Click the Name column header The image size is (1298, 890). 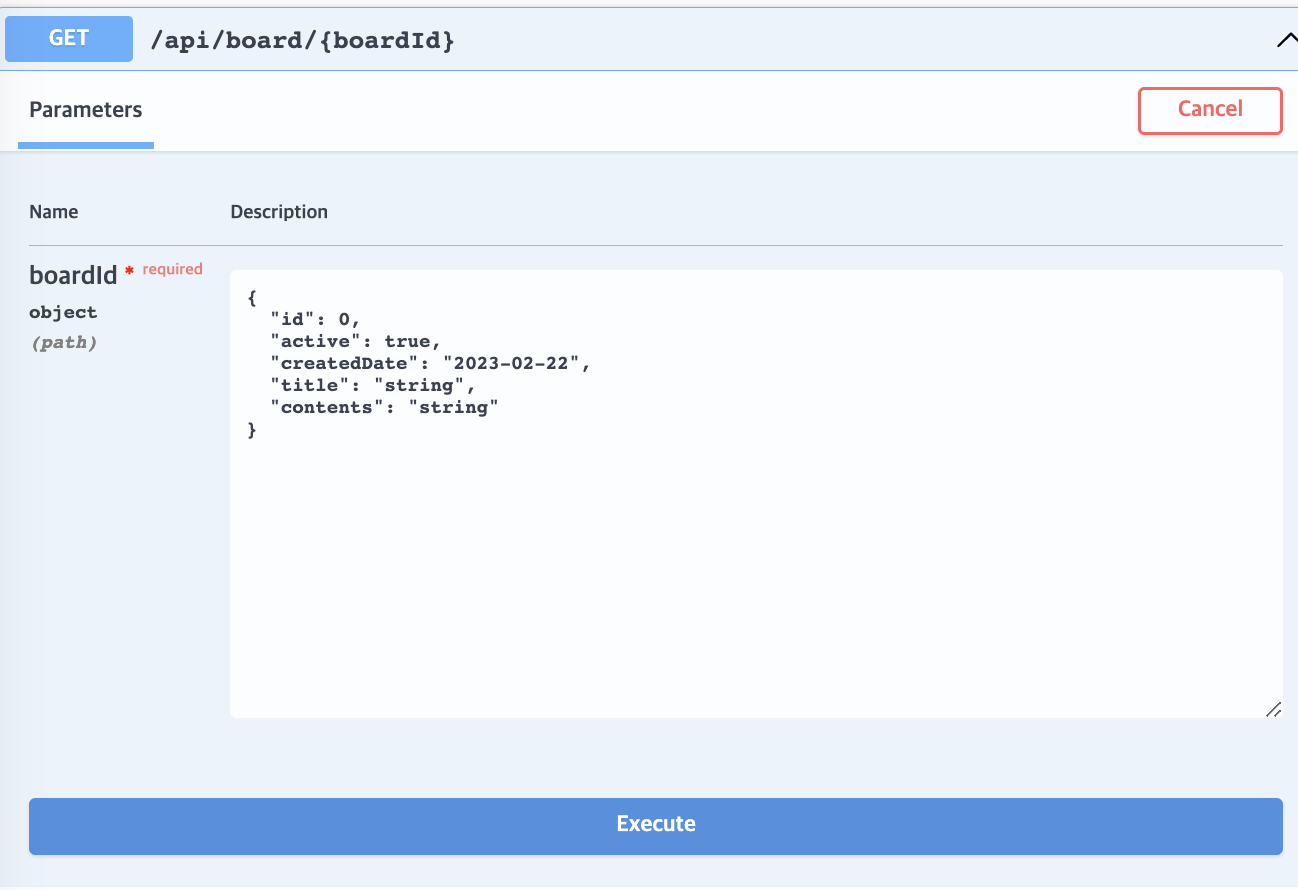coord(54,212)
